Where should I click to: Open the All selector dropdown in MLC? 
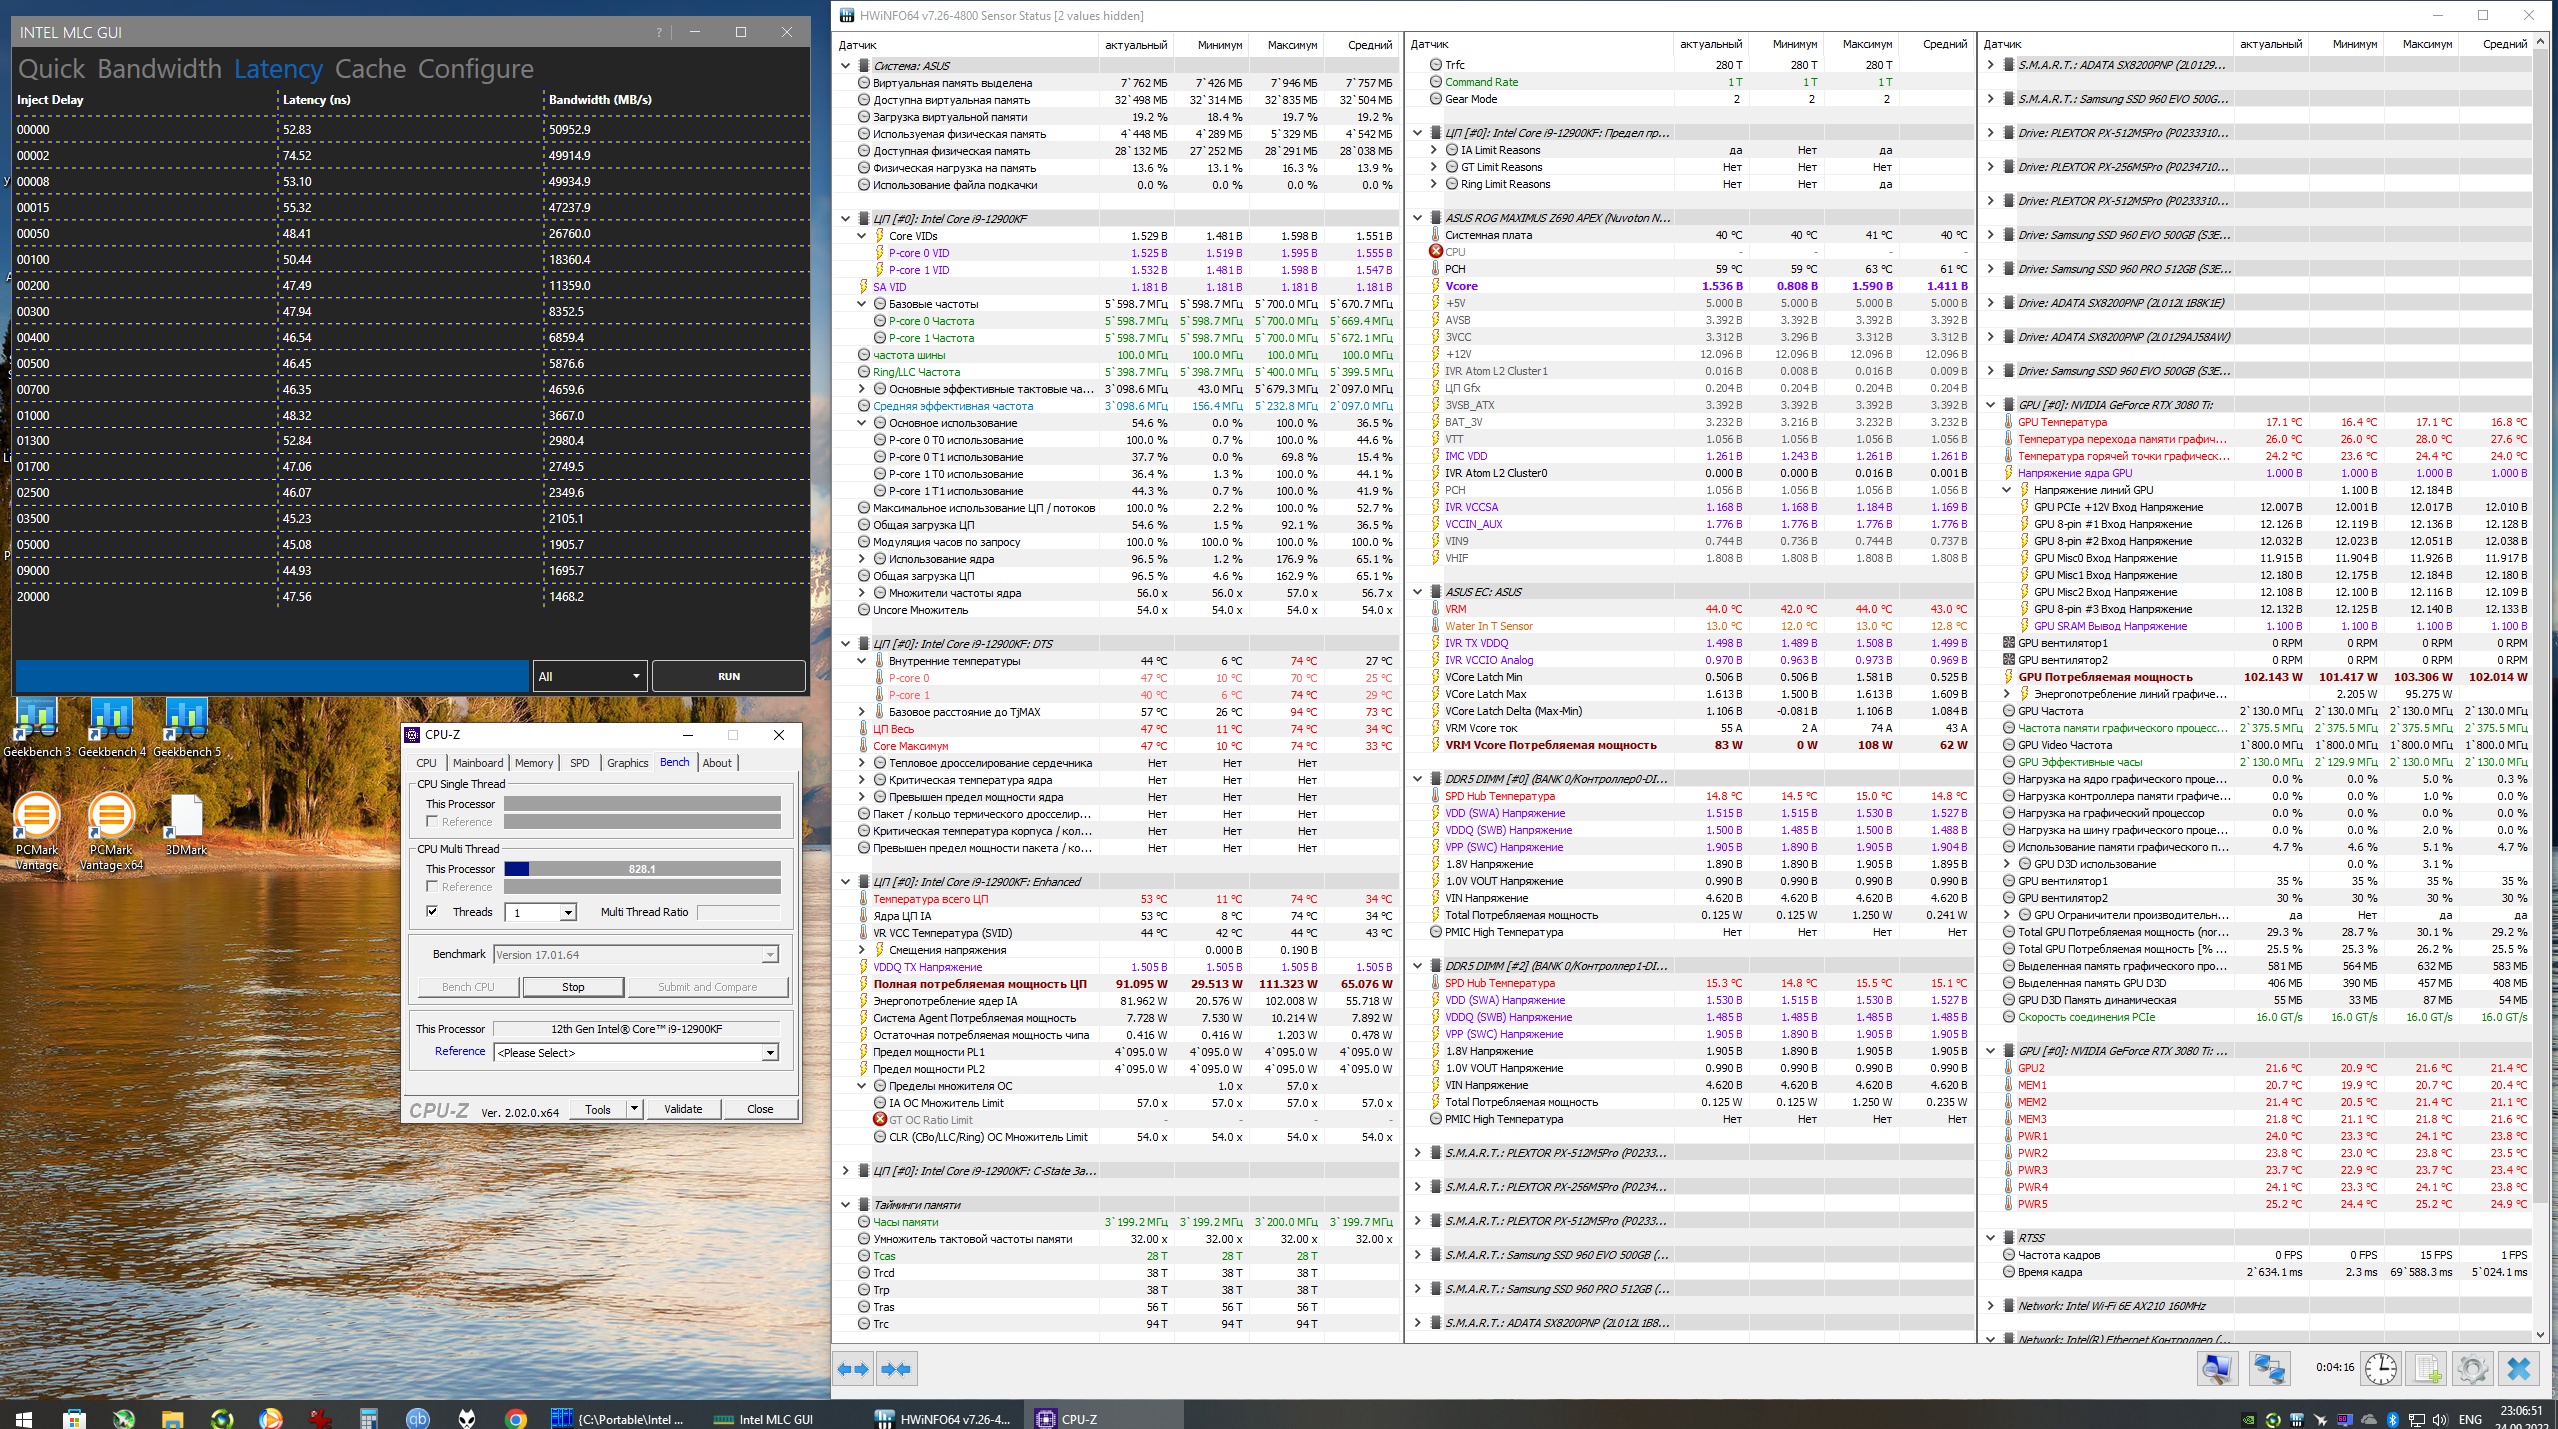[x=590, y=677]
